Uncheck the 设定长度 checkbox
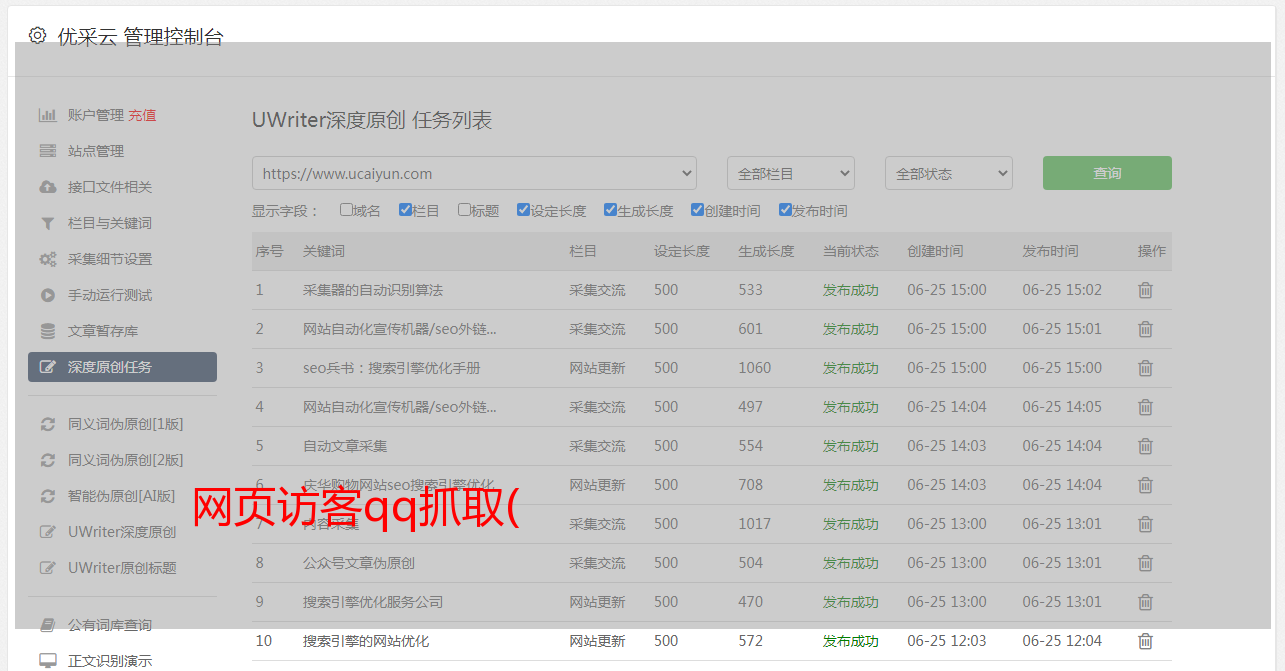Viewport: 1285px width, 671px height. (523, 210)
